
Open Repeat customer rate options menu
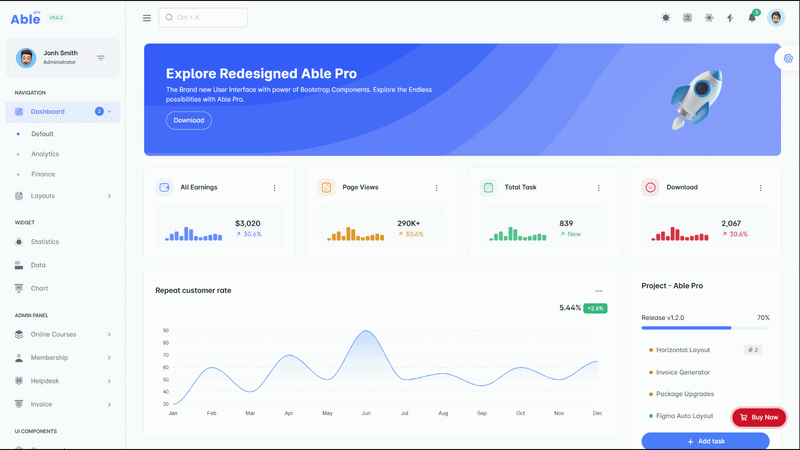(599, 291)
